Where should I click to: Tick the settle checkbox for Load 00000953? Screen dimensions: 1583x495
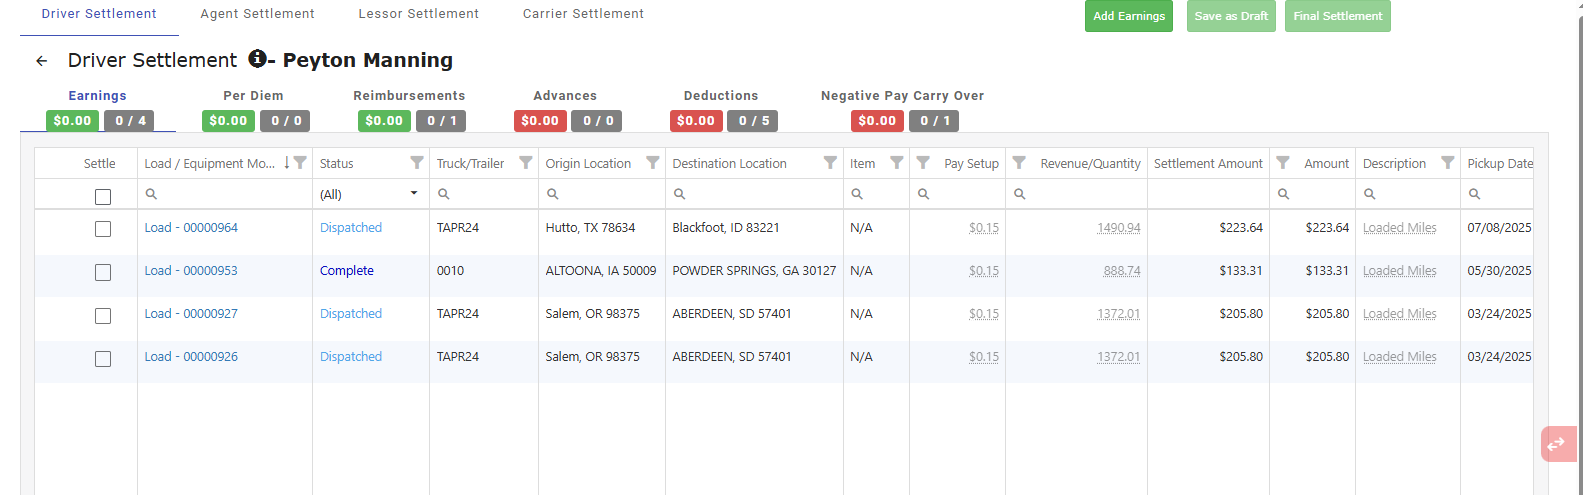click(x=103, y=272)
